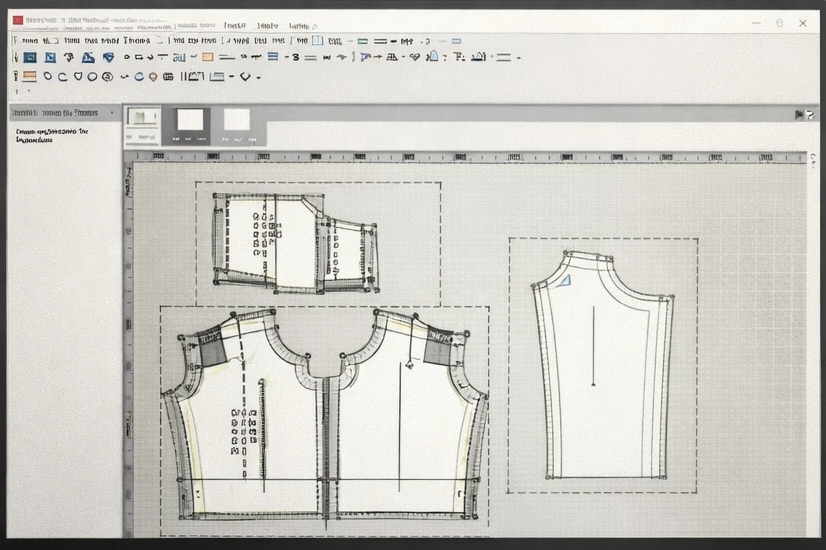Select the first blue square tool icon
Screen dimensions: 826x550
point(30,58)
